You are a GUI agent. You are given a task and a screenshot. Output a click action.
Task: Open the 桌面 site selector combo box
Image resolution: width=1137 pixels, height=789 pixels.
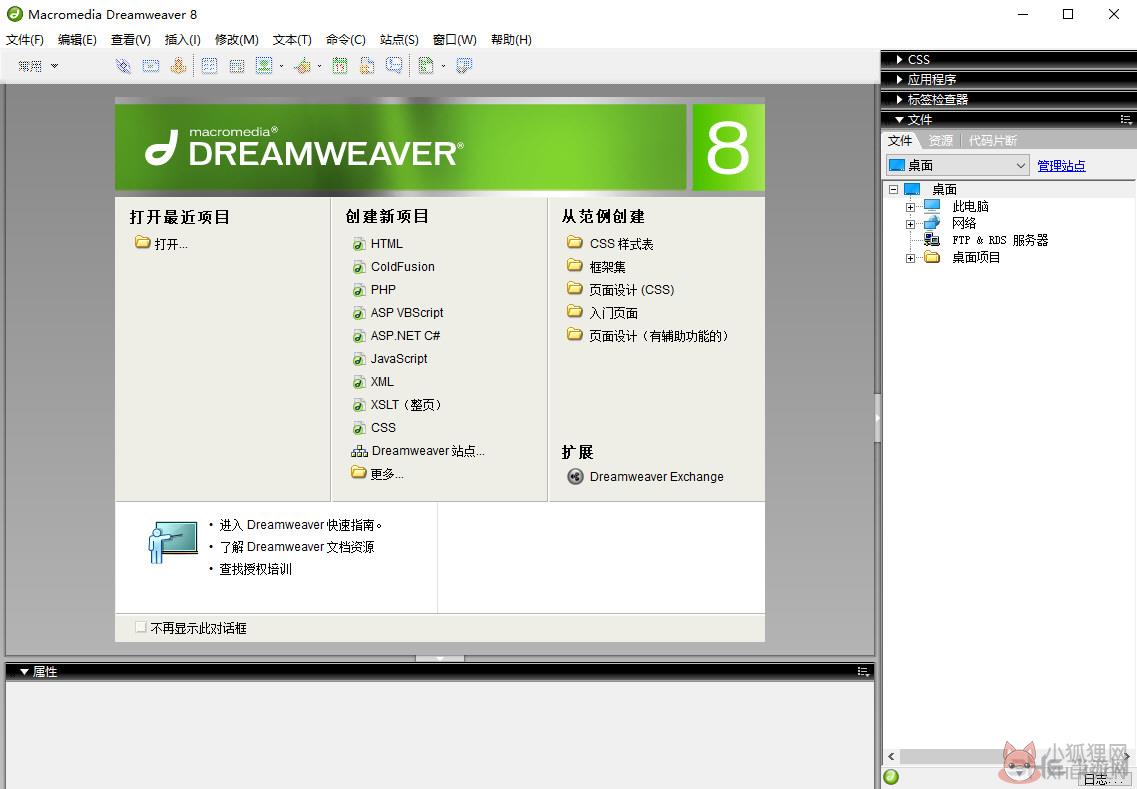pos(958,165)
